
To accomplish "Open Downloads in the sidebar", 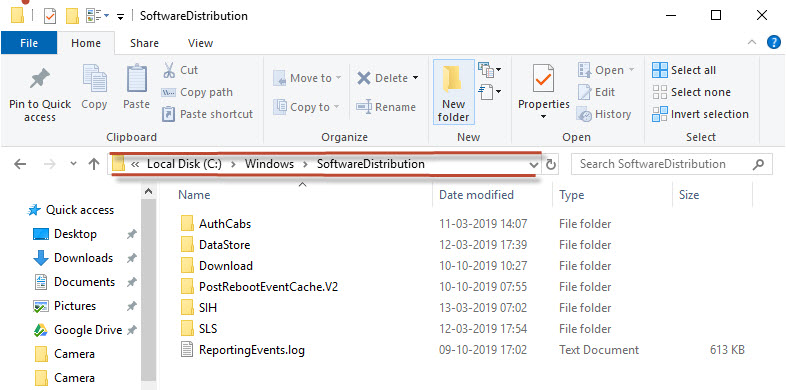I will pos(73,258).
